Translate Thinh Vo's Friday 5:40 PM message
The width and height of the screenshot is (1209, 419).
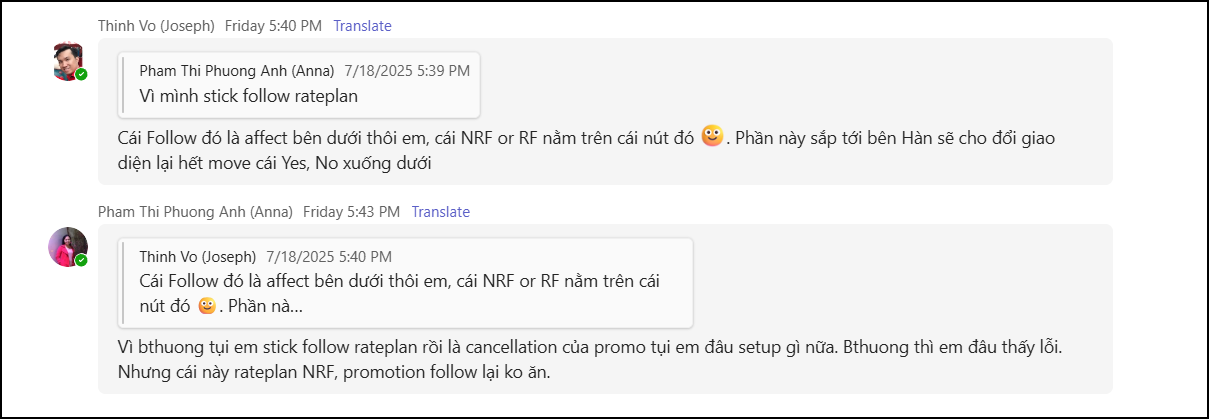click(x=362, y=26)
